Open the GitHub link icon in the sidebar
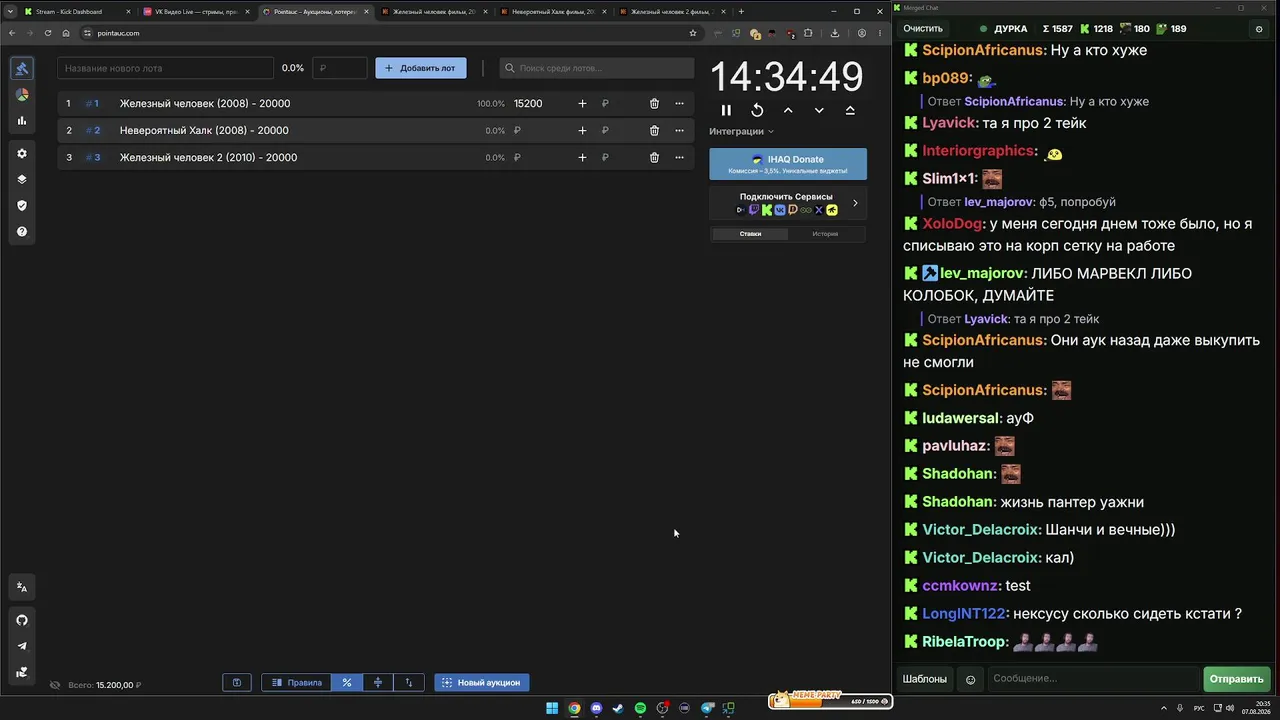Image resolution: width=1280 pixels, height=720 pixels. (x=22, y=620)
